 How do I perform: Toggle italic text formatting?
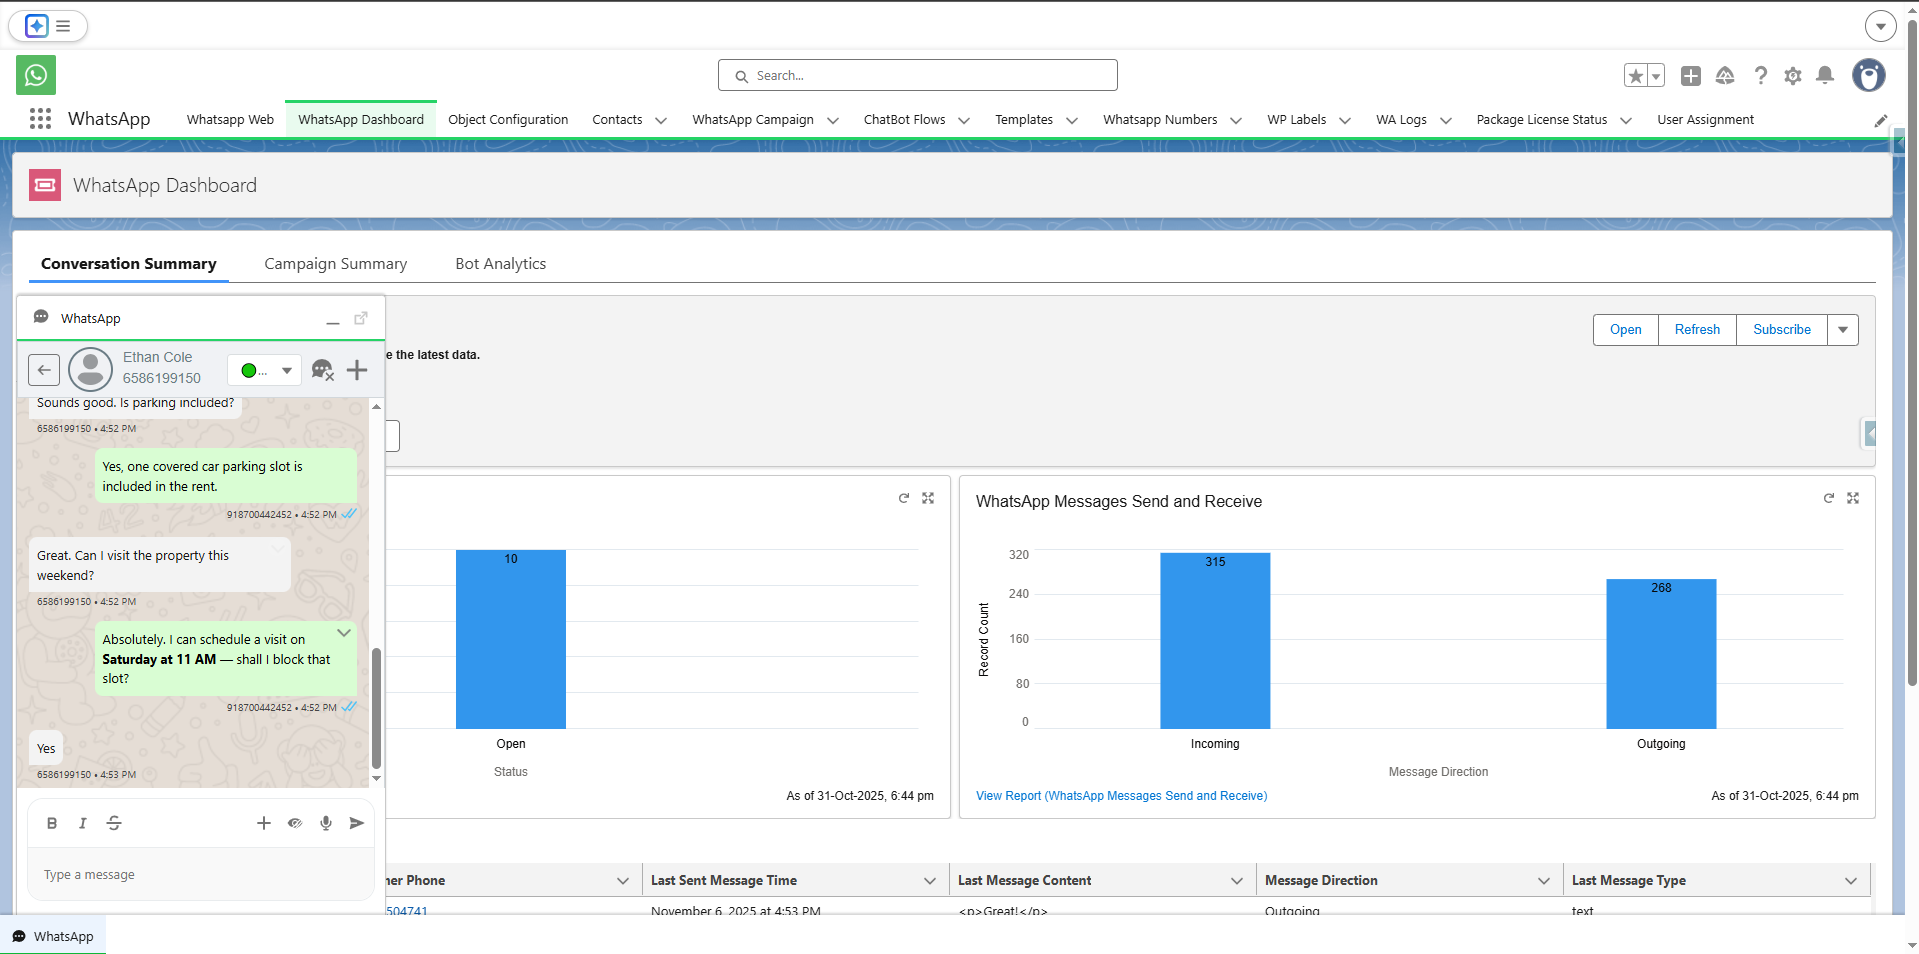point(83,823)
